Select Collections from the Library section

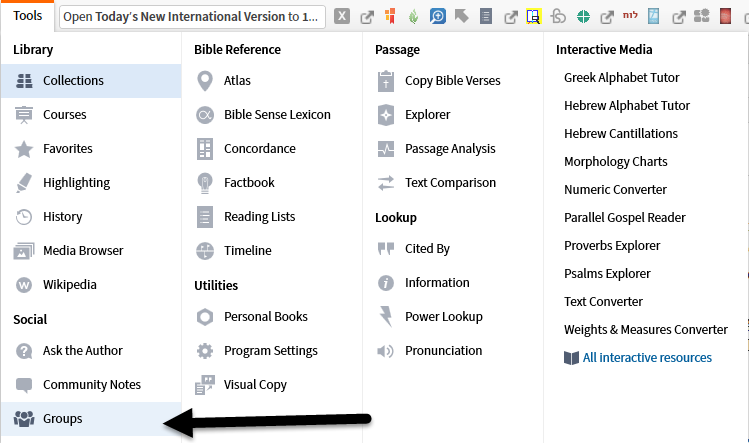pos(73,81)
